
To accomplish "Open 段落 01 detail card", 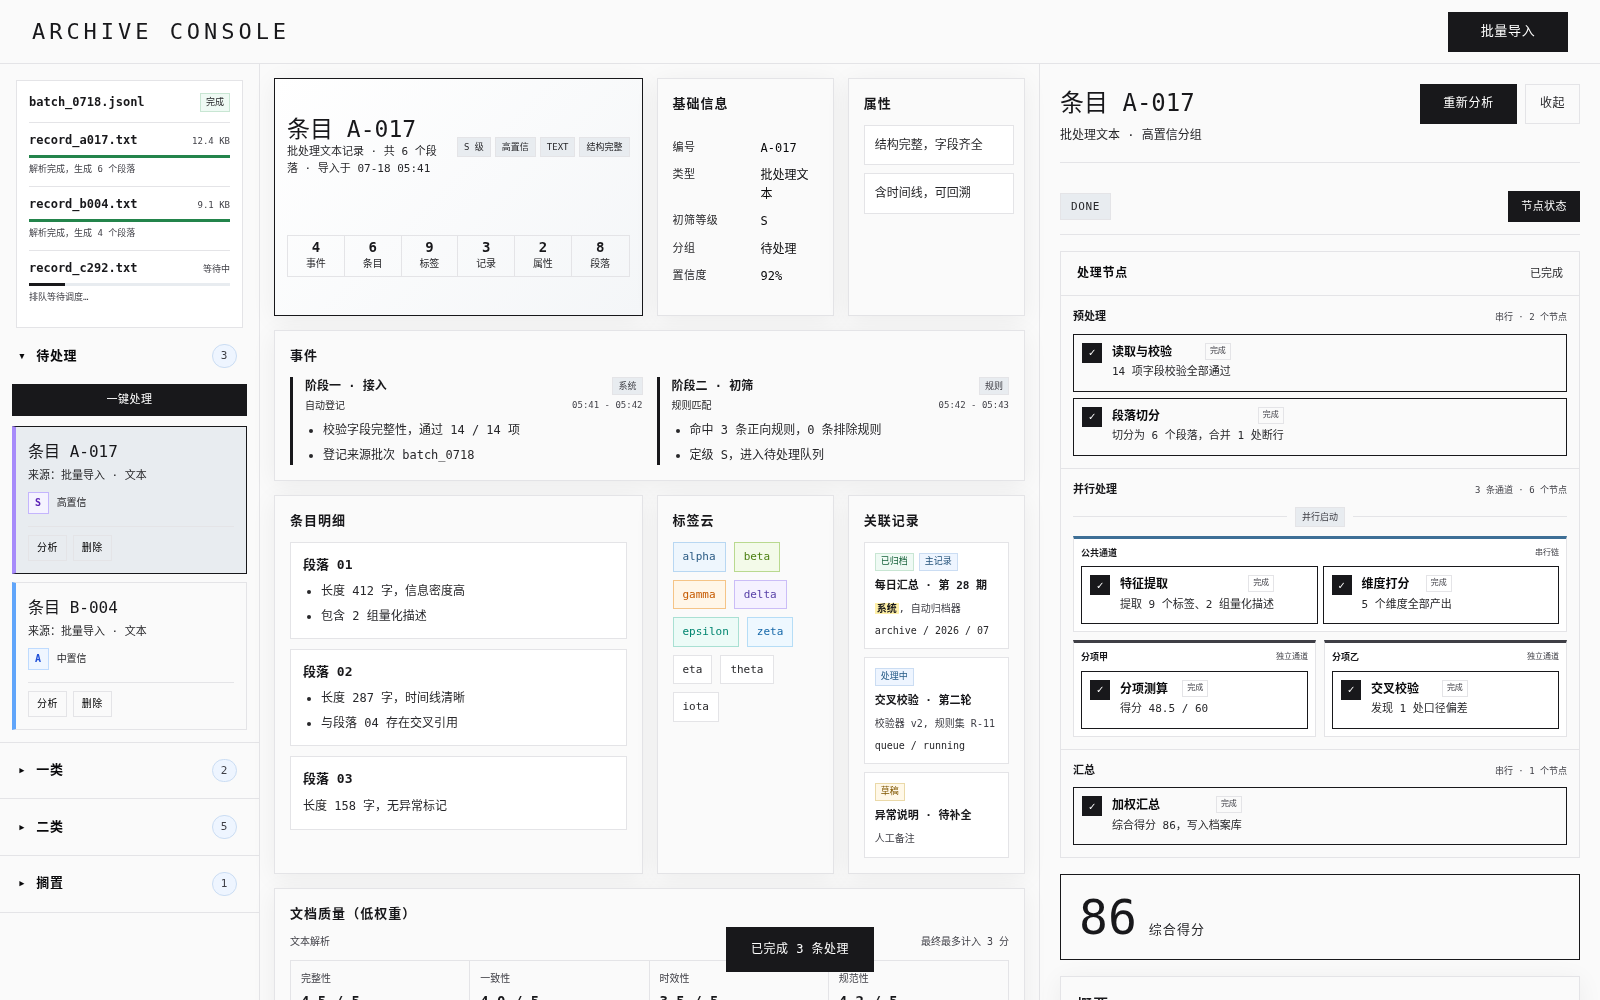I will tap(458, 590).
